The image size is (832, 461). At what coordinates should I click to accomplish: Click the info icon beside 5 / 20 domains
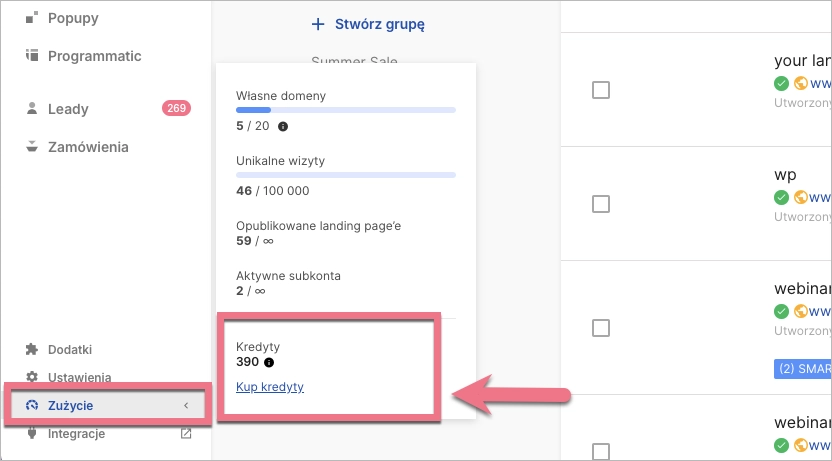pyautogui.click(x=283, y=127)
